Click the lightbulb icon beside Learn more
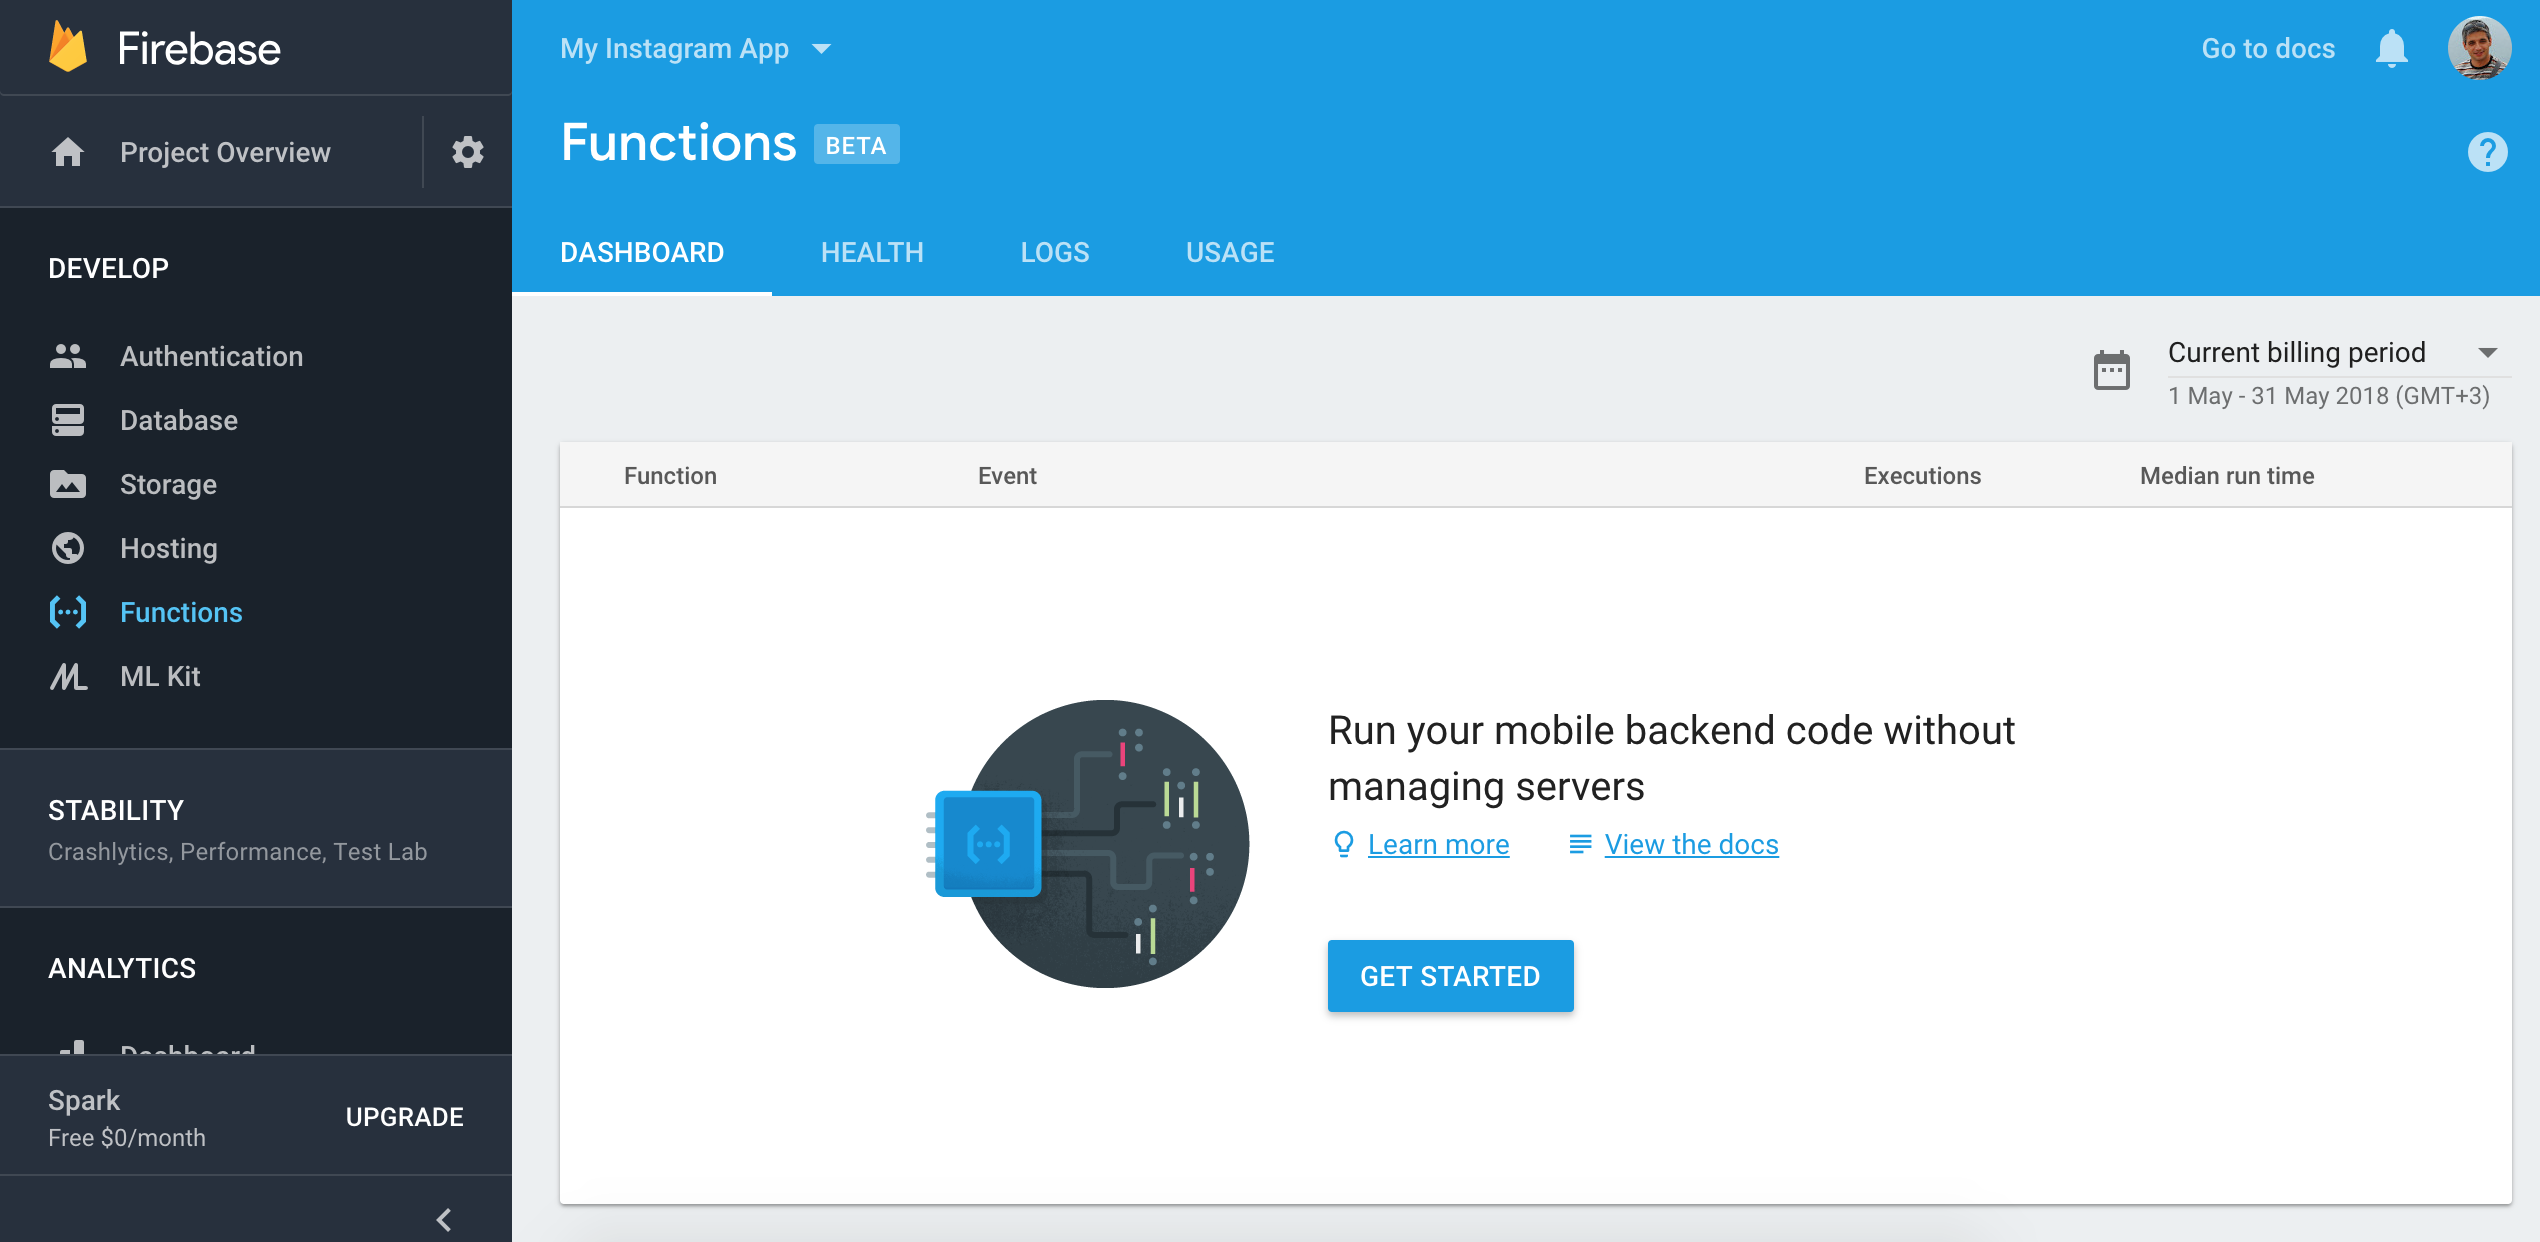The height and width of the screenshot is (1242, 2540). click(x=1344, y=844)
